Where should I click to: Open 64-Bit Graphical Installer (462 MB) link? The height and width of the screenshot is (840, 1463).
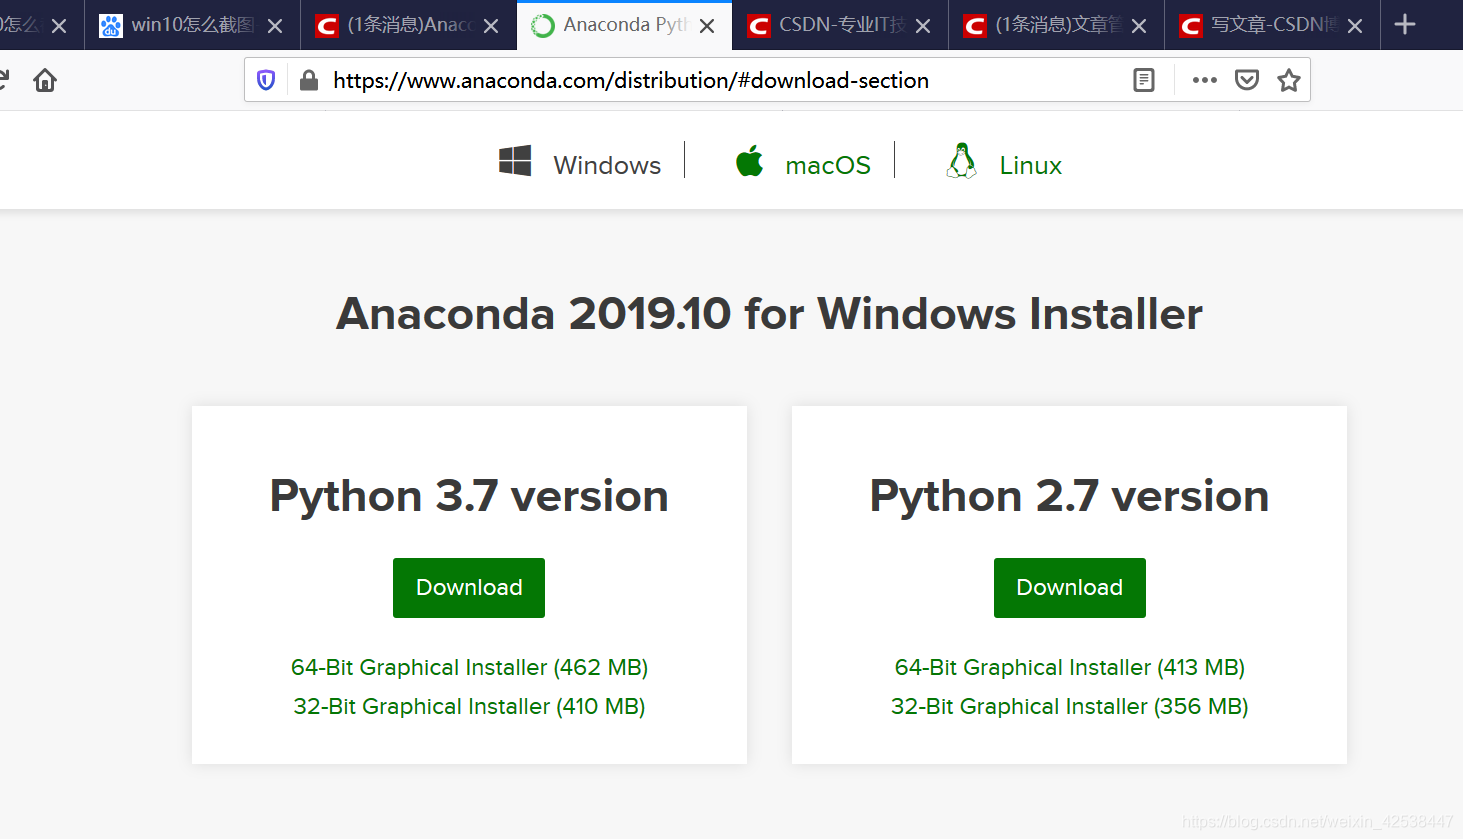click(x=469, y=667)
